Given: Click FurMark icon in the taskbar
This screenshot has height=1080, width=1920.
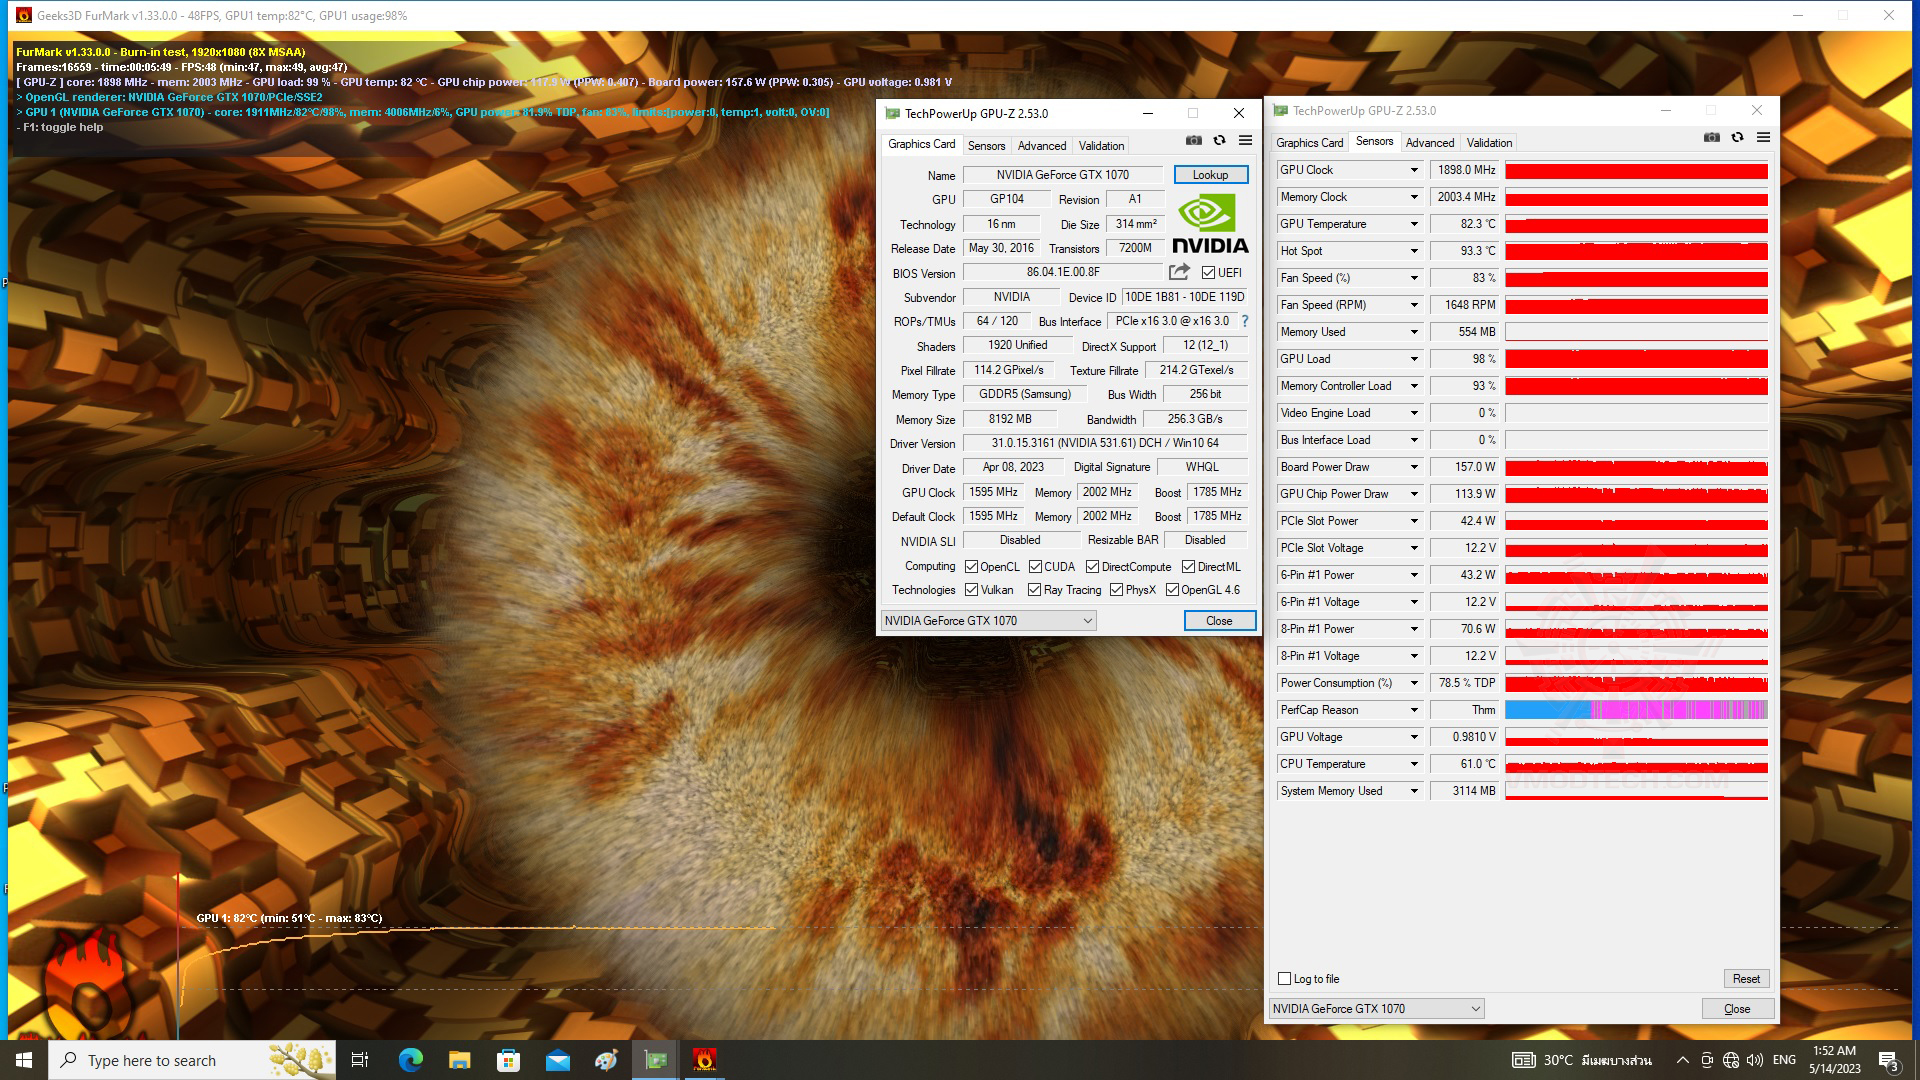Looking at the screenshot, I should point(704,1060).
